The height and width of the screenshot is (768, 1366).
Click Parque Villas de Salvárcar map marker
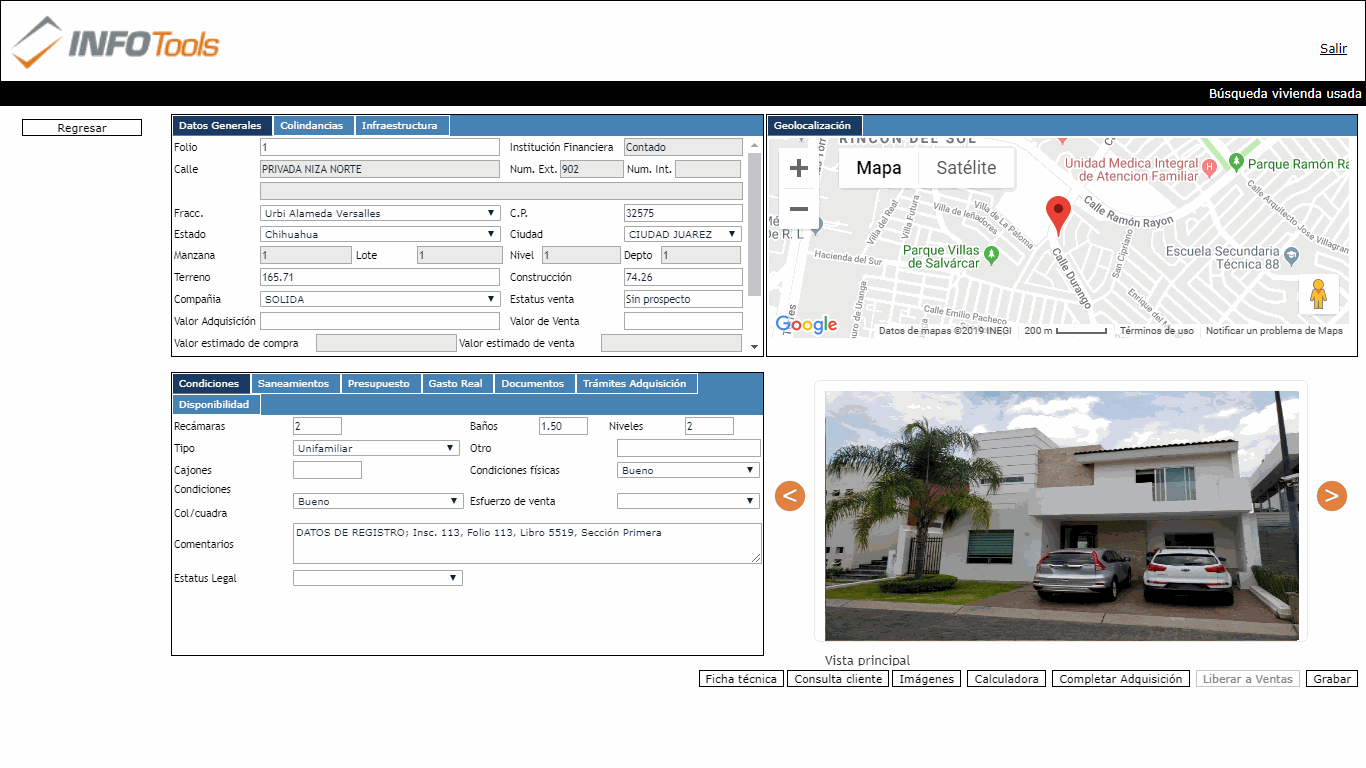[991, 254]
